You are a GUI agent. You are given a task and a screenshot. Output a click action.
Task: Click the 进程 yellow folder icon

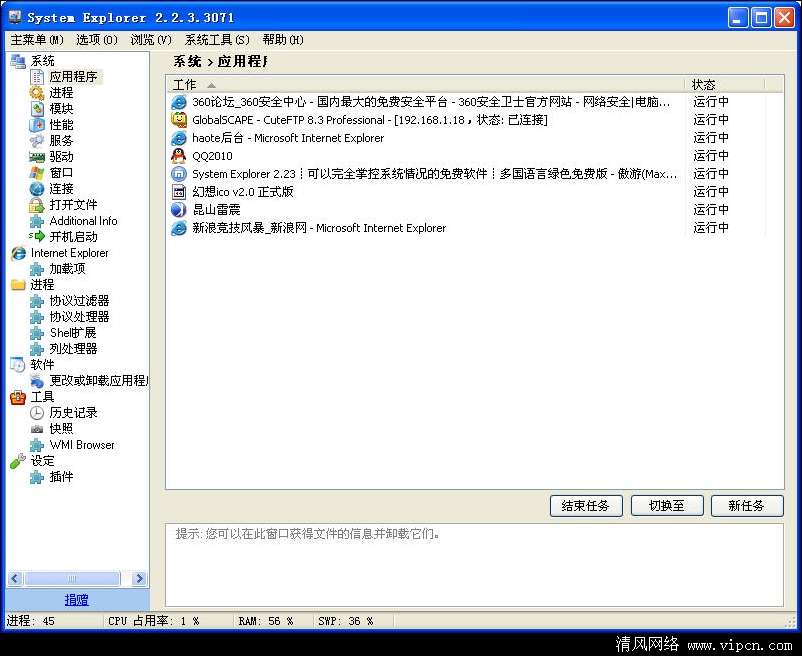pyautogui.click(x=18, y=285)
